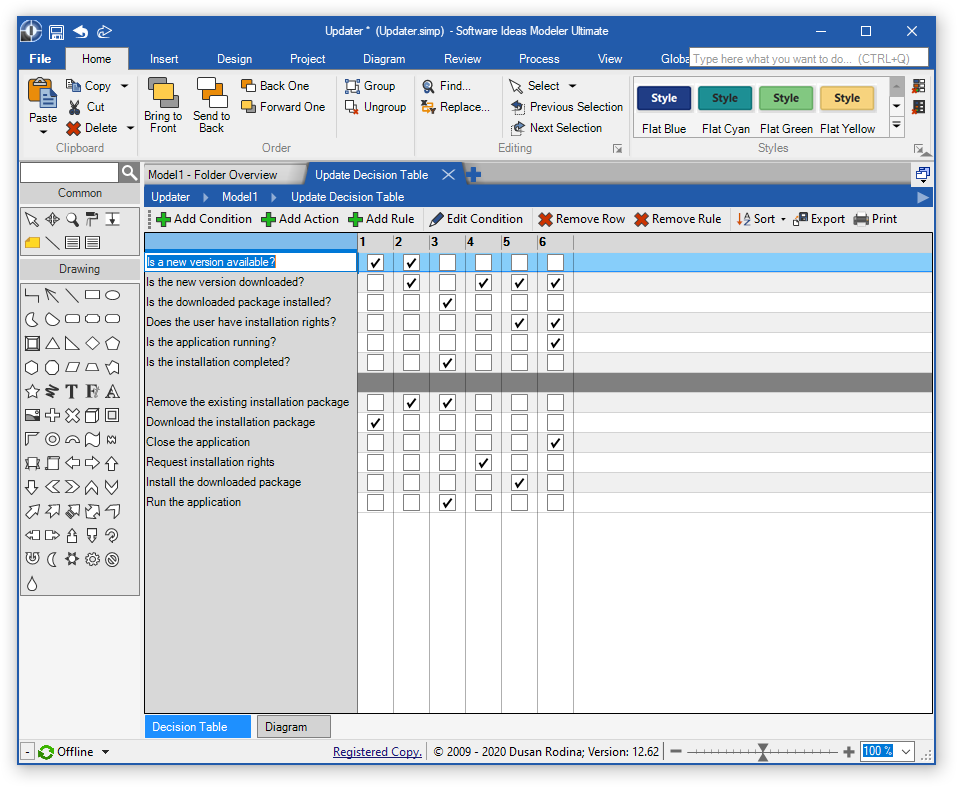Open the Model1 - Folder Overview tab
The width and height of the screenshot is (957, 787).
click(x=212, y=175)
